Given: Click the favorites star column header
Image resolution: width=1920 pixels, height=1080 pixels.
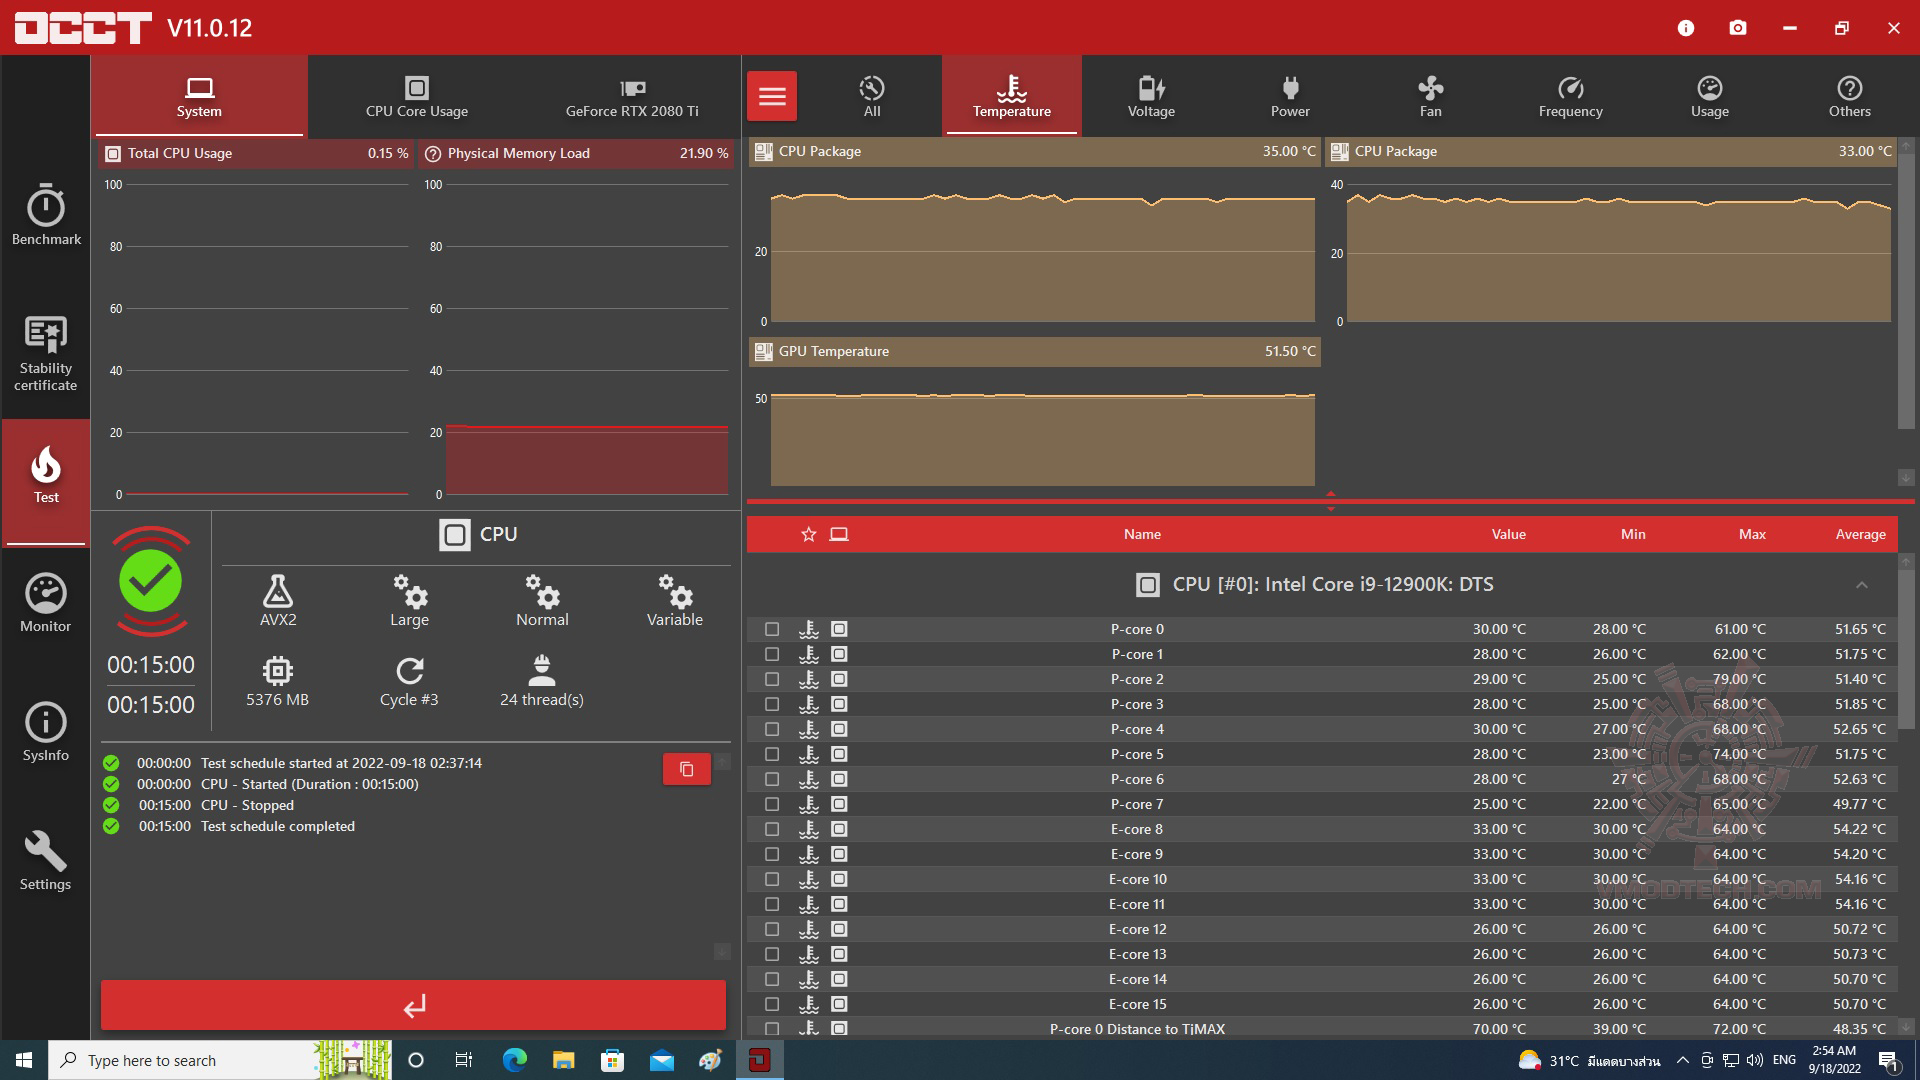Looking at the screenshot, I should pos(809,534).
